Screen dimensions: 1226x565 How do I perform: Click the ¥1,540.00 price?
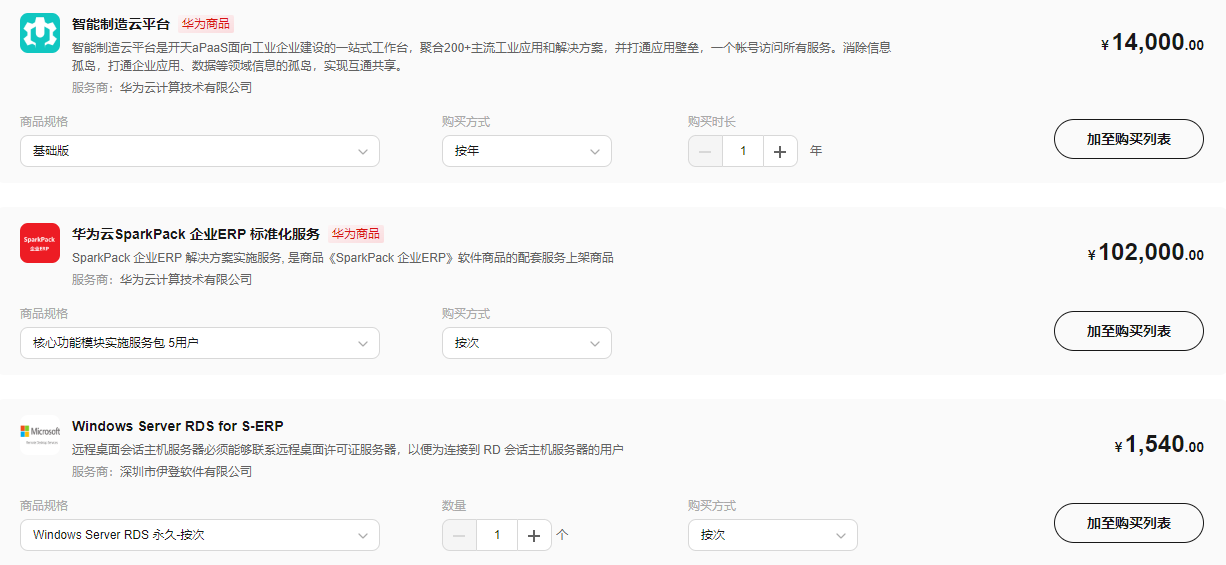click(x=1159, y=445)
